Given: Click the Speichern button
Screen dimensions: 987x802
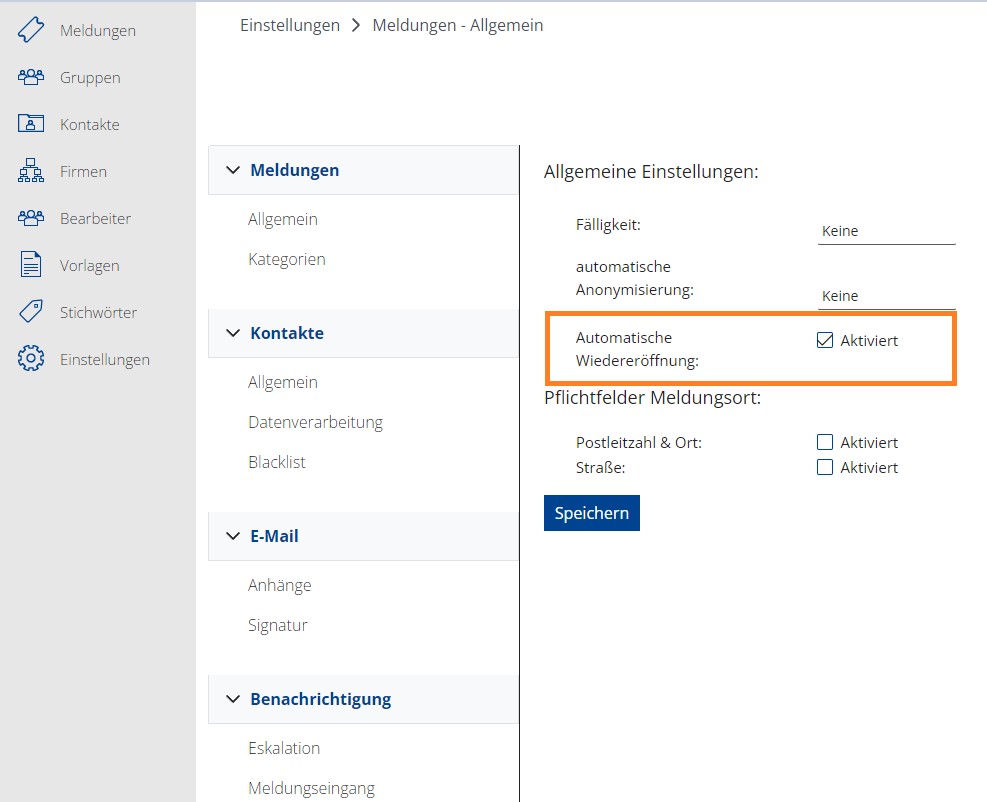Looking at the screenshot, I should 592,513.
